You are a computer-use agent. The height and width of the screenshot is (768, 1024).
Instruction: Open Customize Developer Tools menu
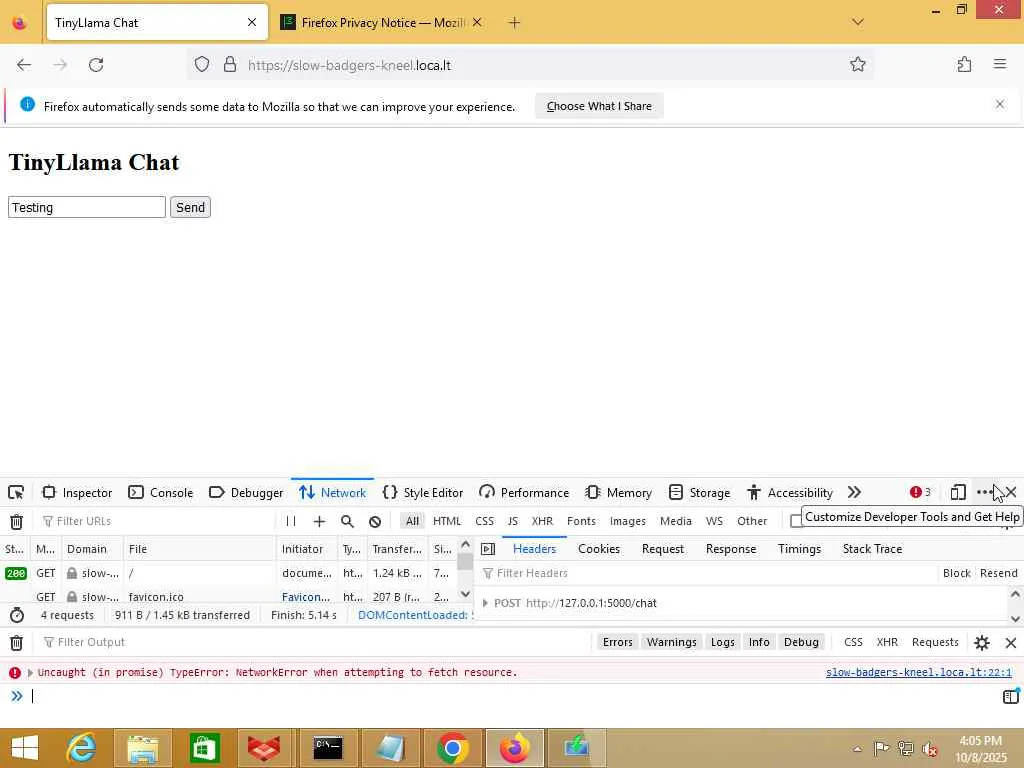(984, 492)
